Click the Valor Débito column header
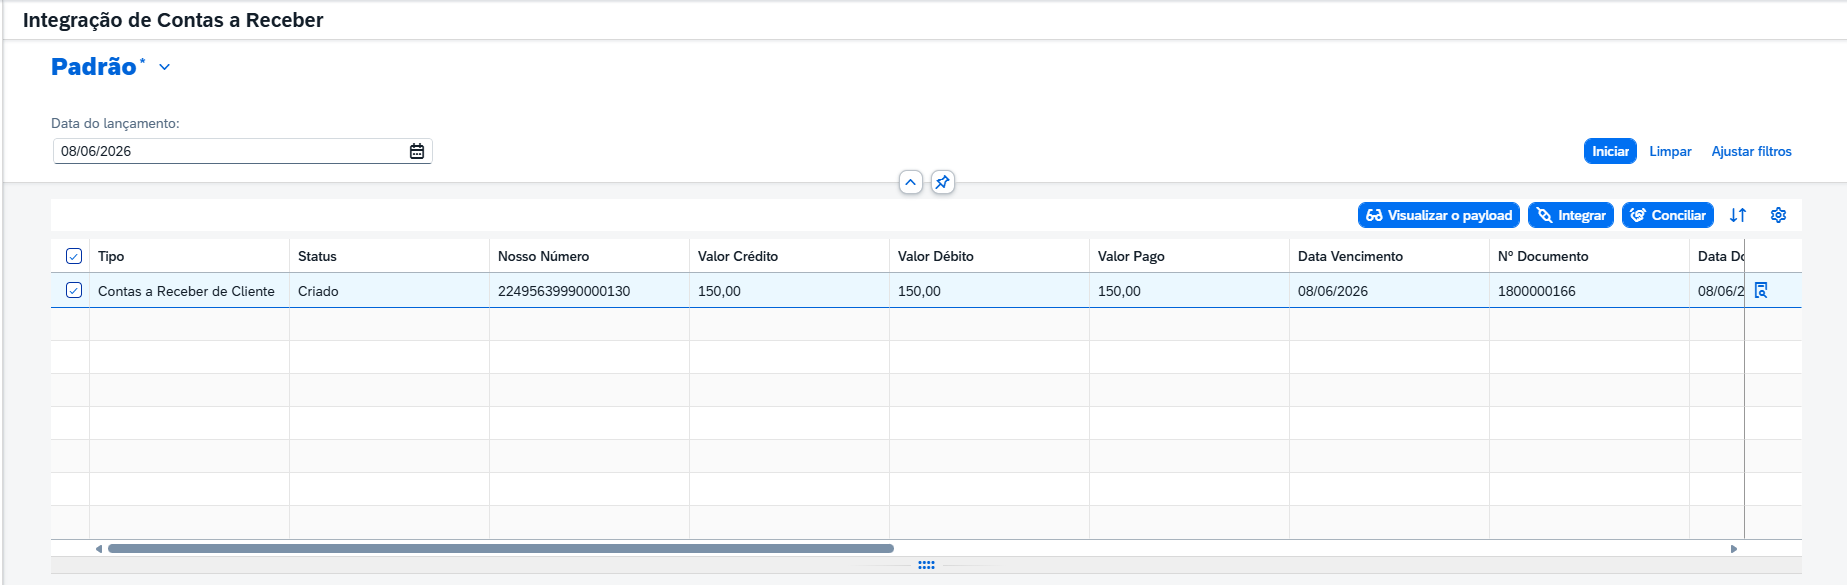Screen dimensions: 1847x585 pos(990,256)
